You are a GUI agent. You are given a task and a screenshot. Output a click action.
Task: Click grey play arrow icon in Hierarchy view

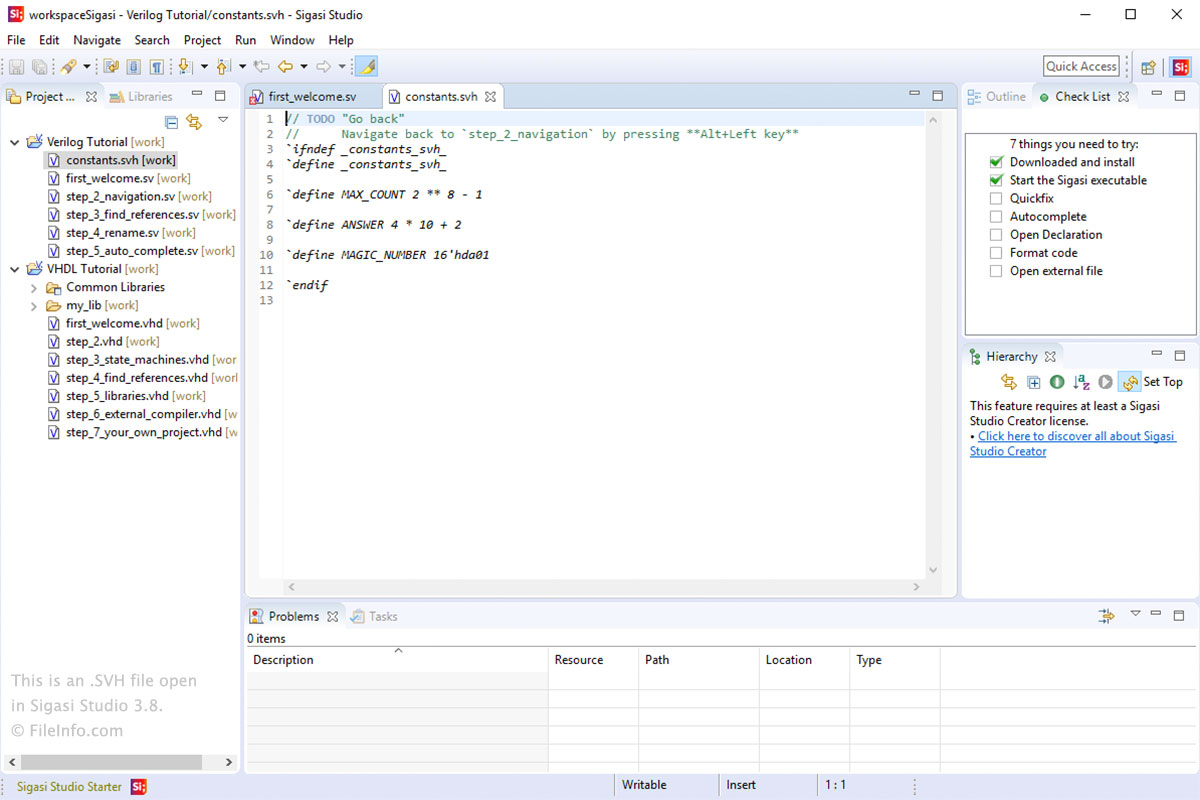1105,382
